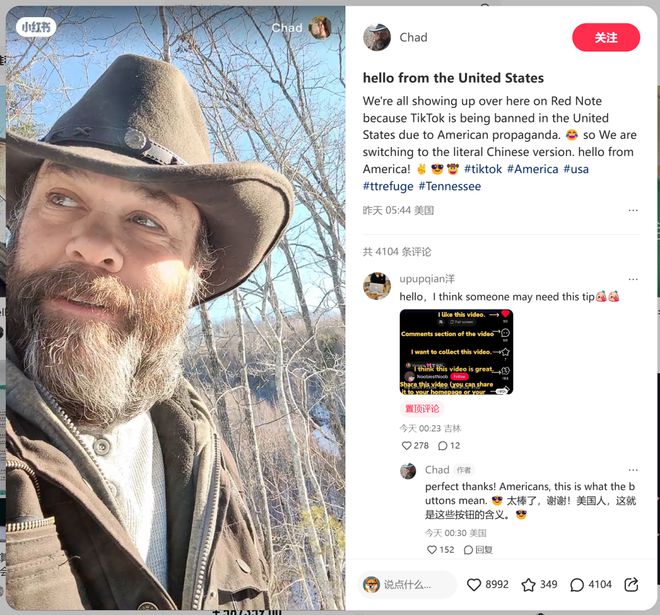Open the #tiktok hashtag link
Image resolution: width=660 pixels, height=615 pixels.
[x=483, y=169]
